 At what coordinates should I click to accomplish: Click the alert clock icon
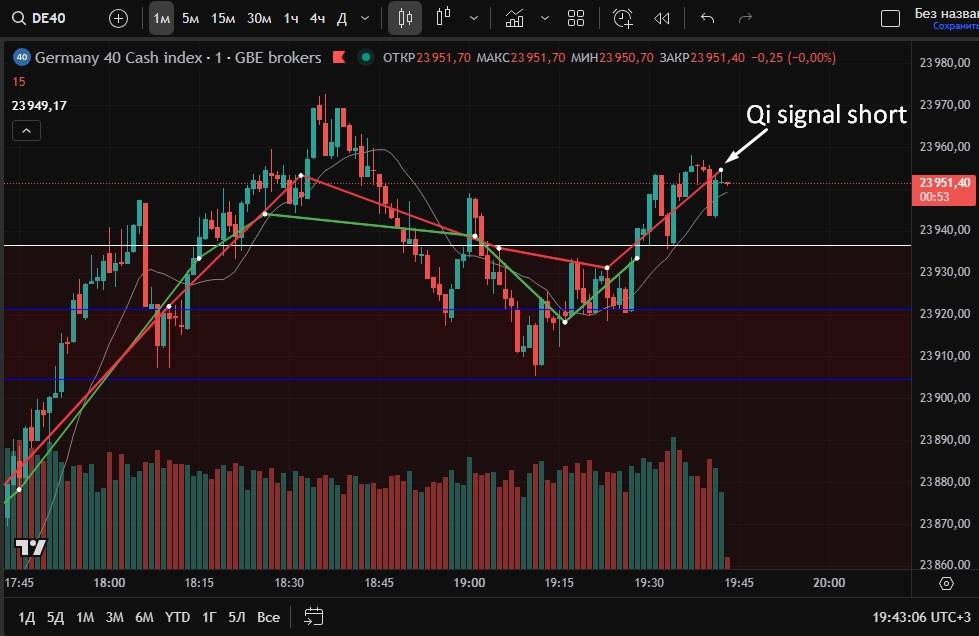pyautogui.click(x=623, y=18)
